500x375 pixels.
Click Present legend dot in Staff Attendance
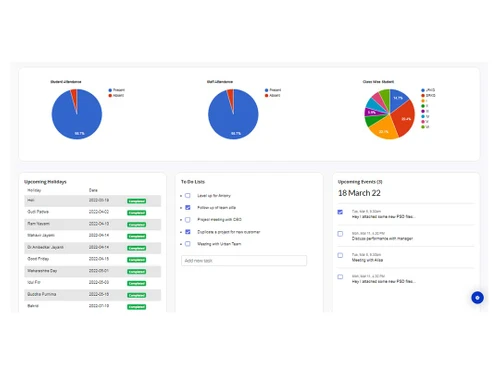[x=266, y=90]
